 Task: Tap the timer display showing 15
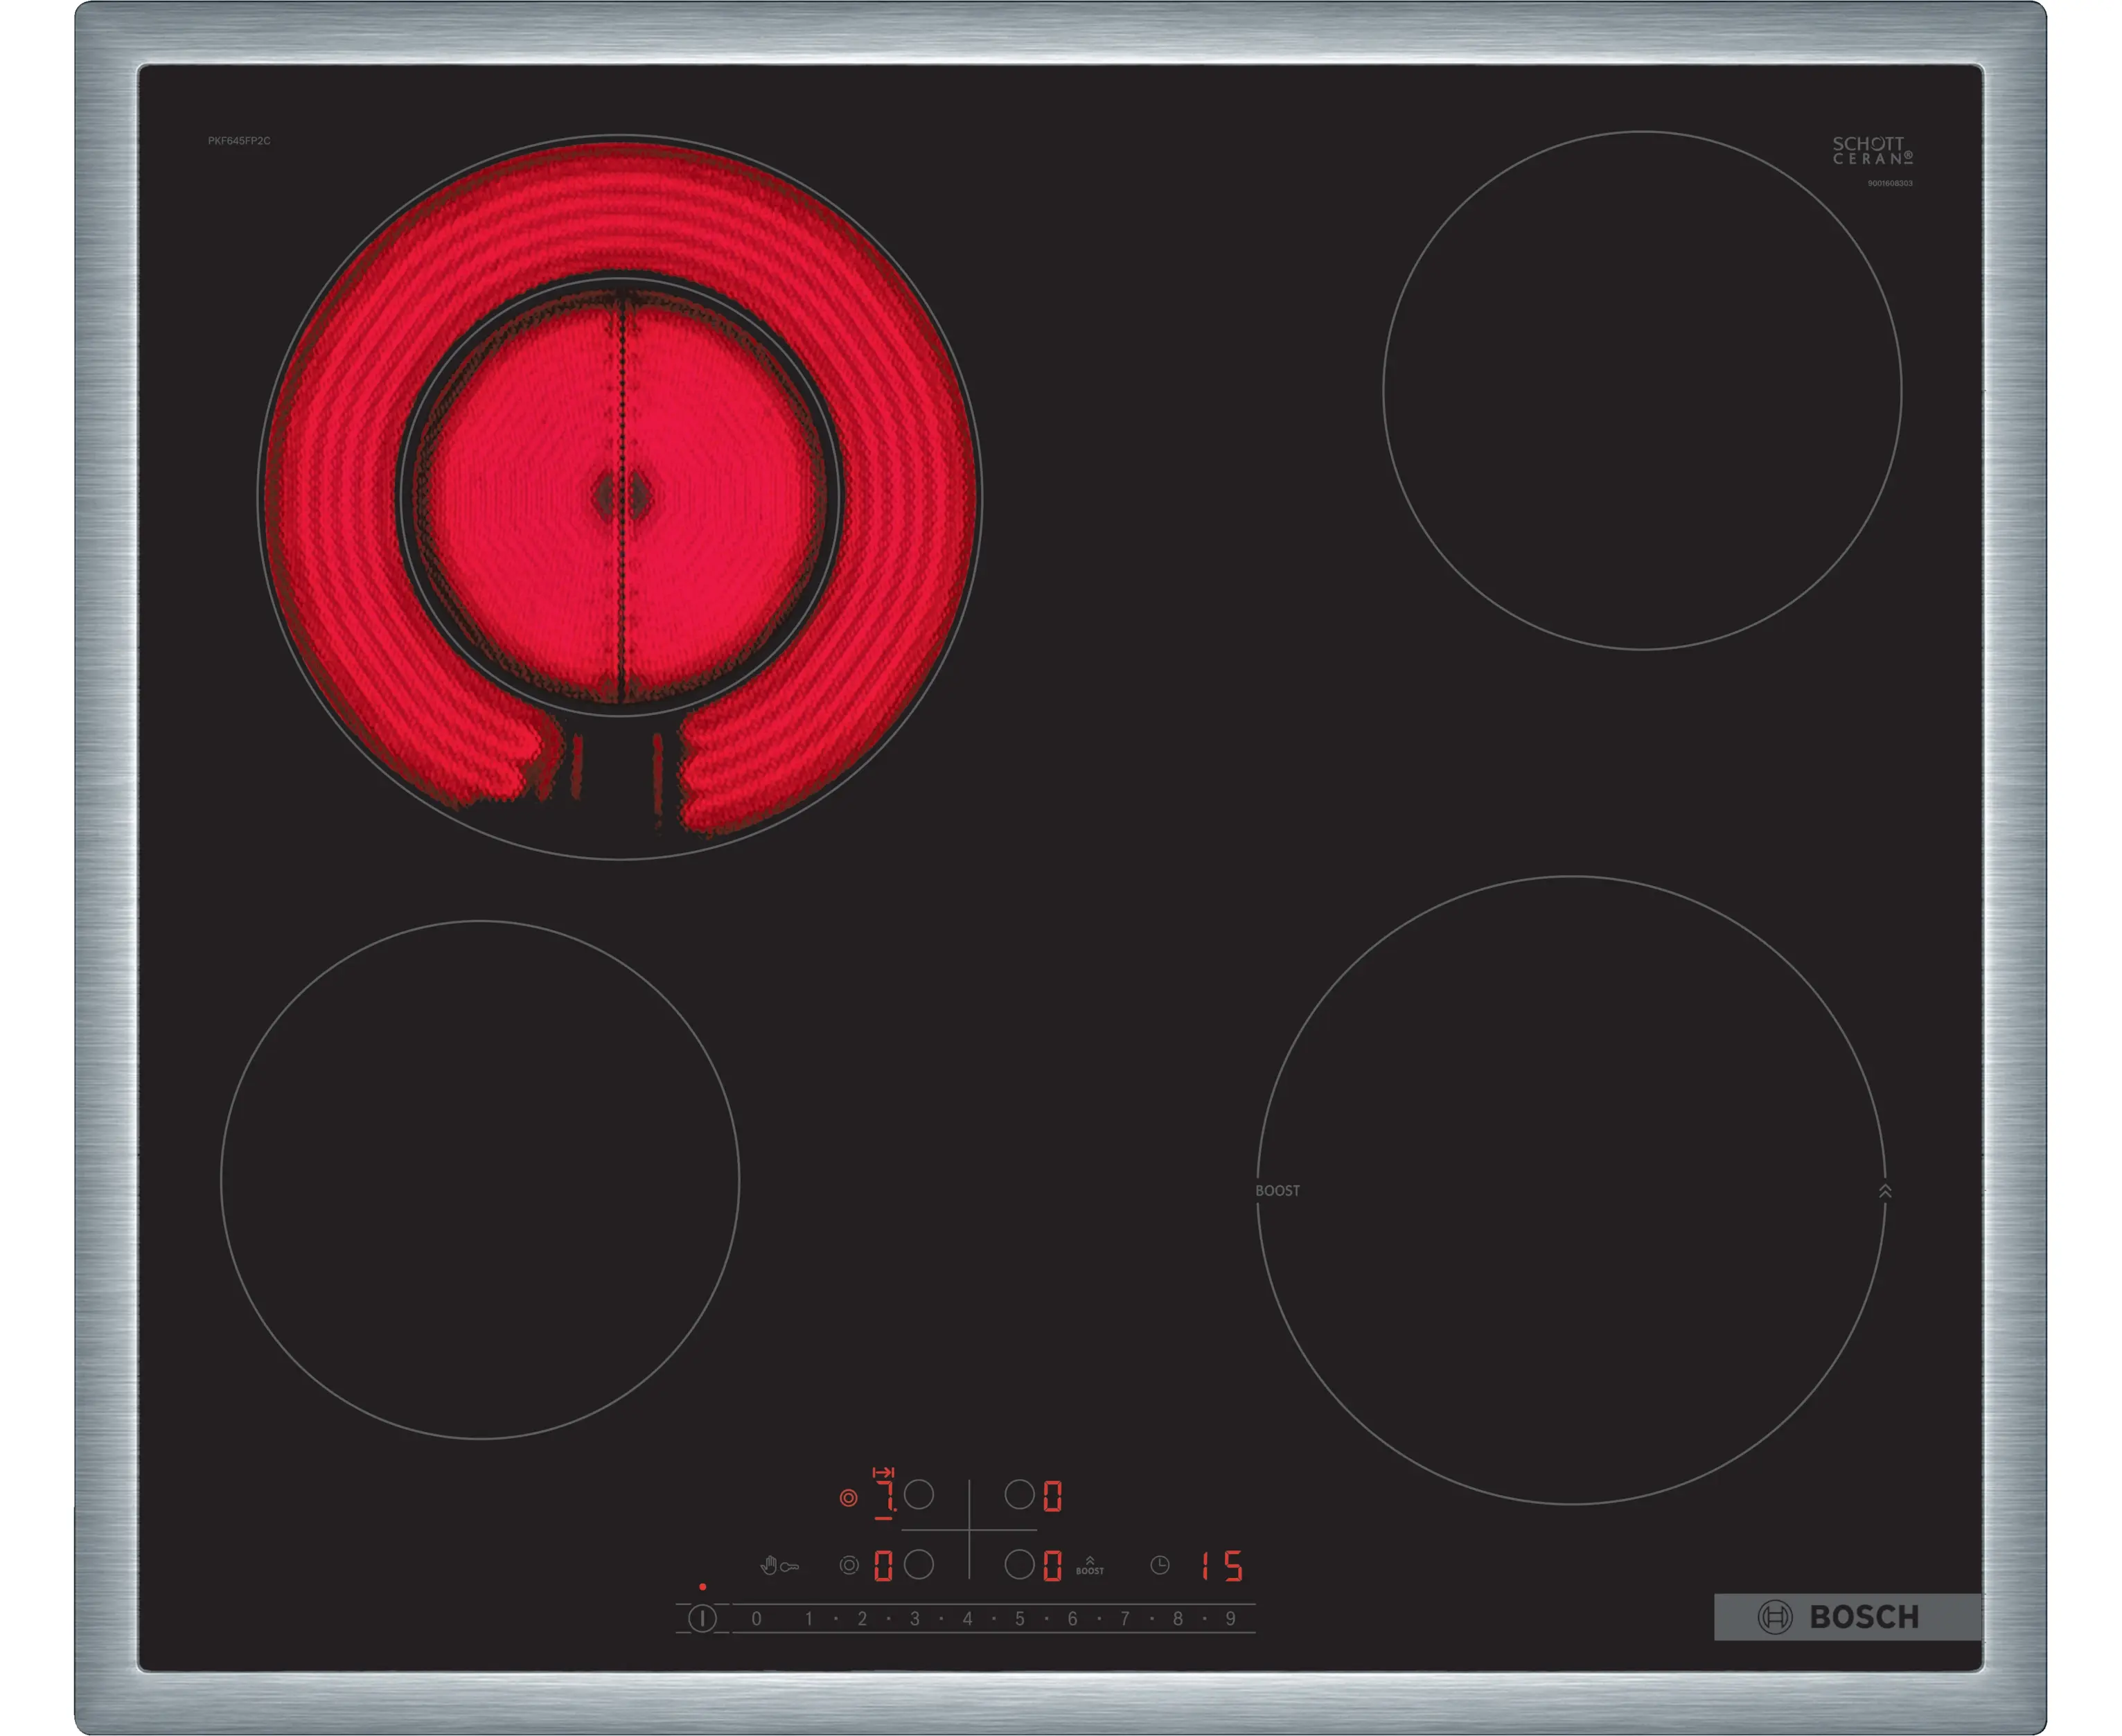coord(1222,1566)
